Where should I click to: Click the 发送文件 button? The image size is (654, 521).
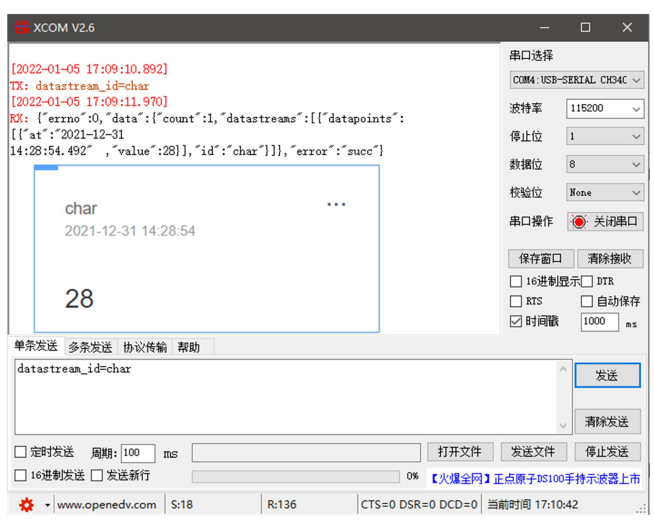click(x=533, y=452)
